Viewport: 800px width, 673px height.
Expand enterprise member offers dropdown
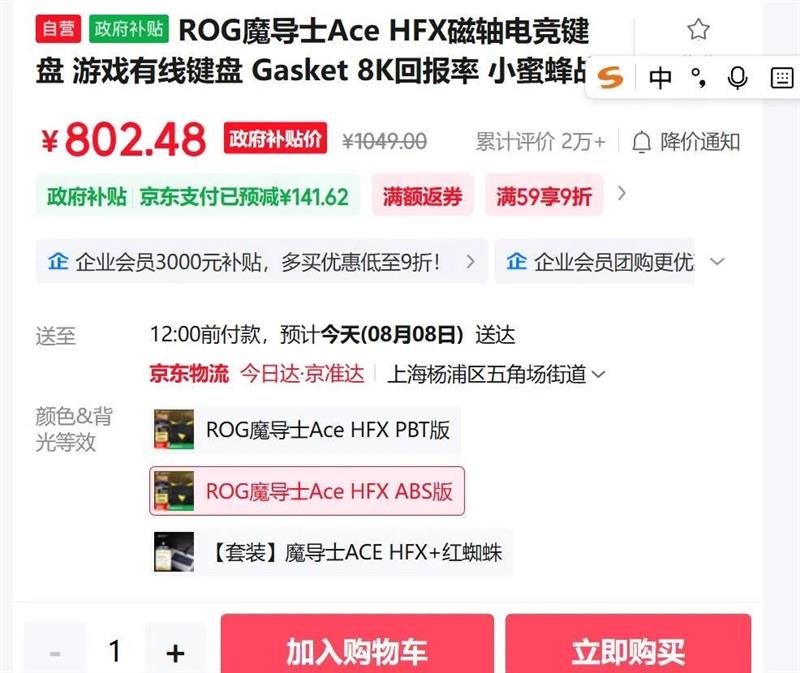(x=716, y=262)
